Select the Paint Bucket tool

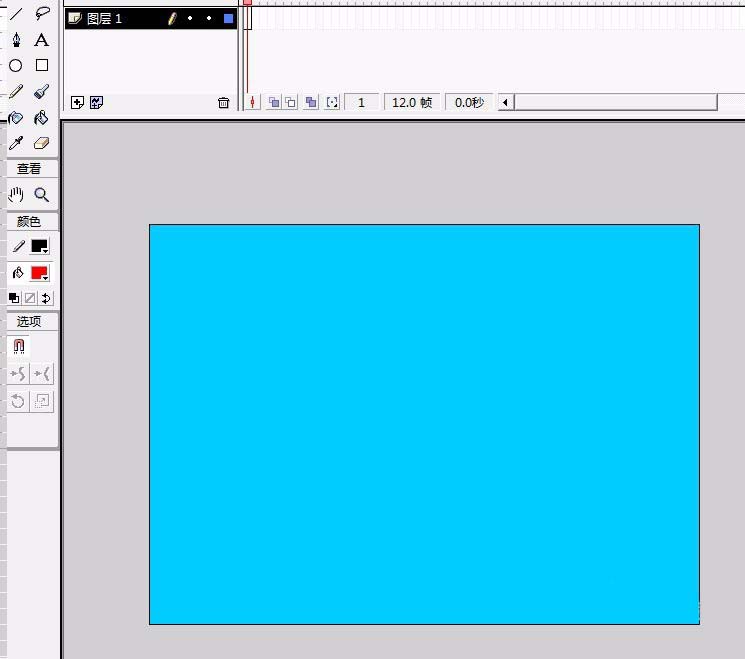coord(42,117)
